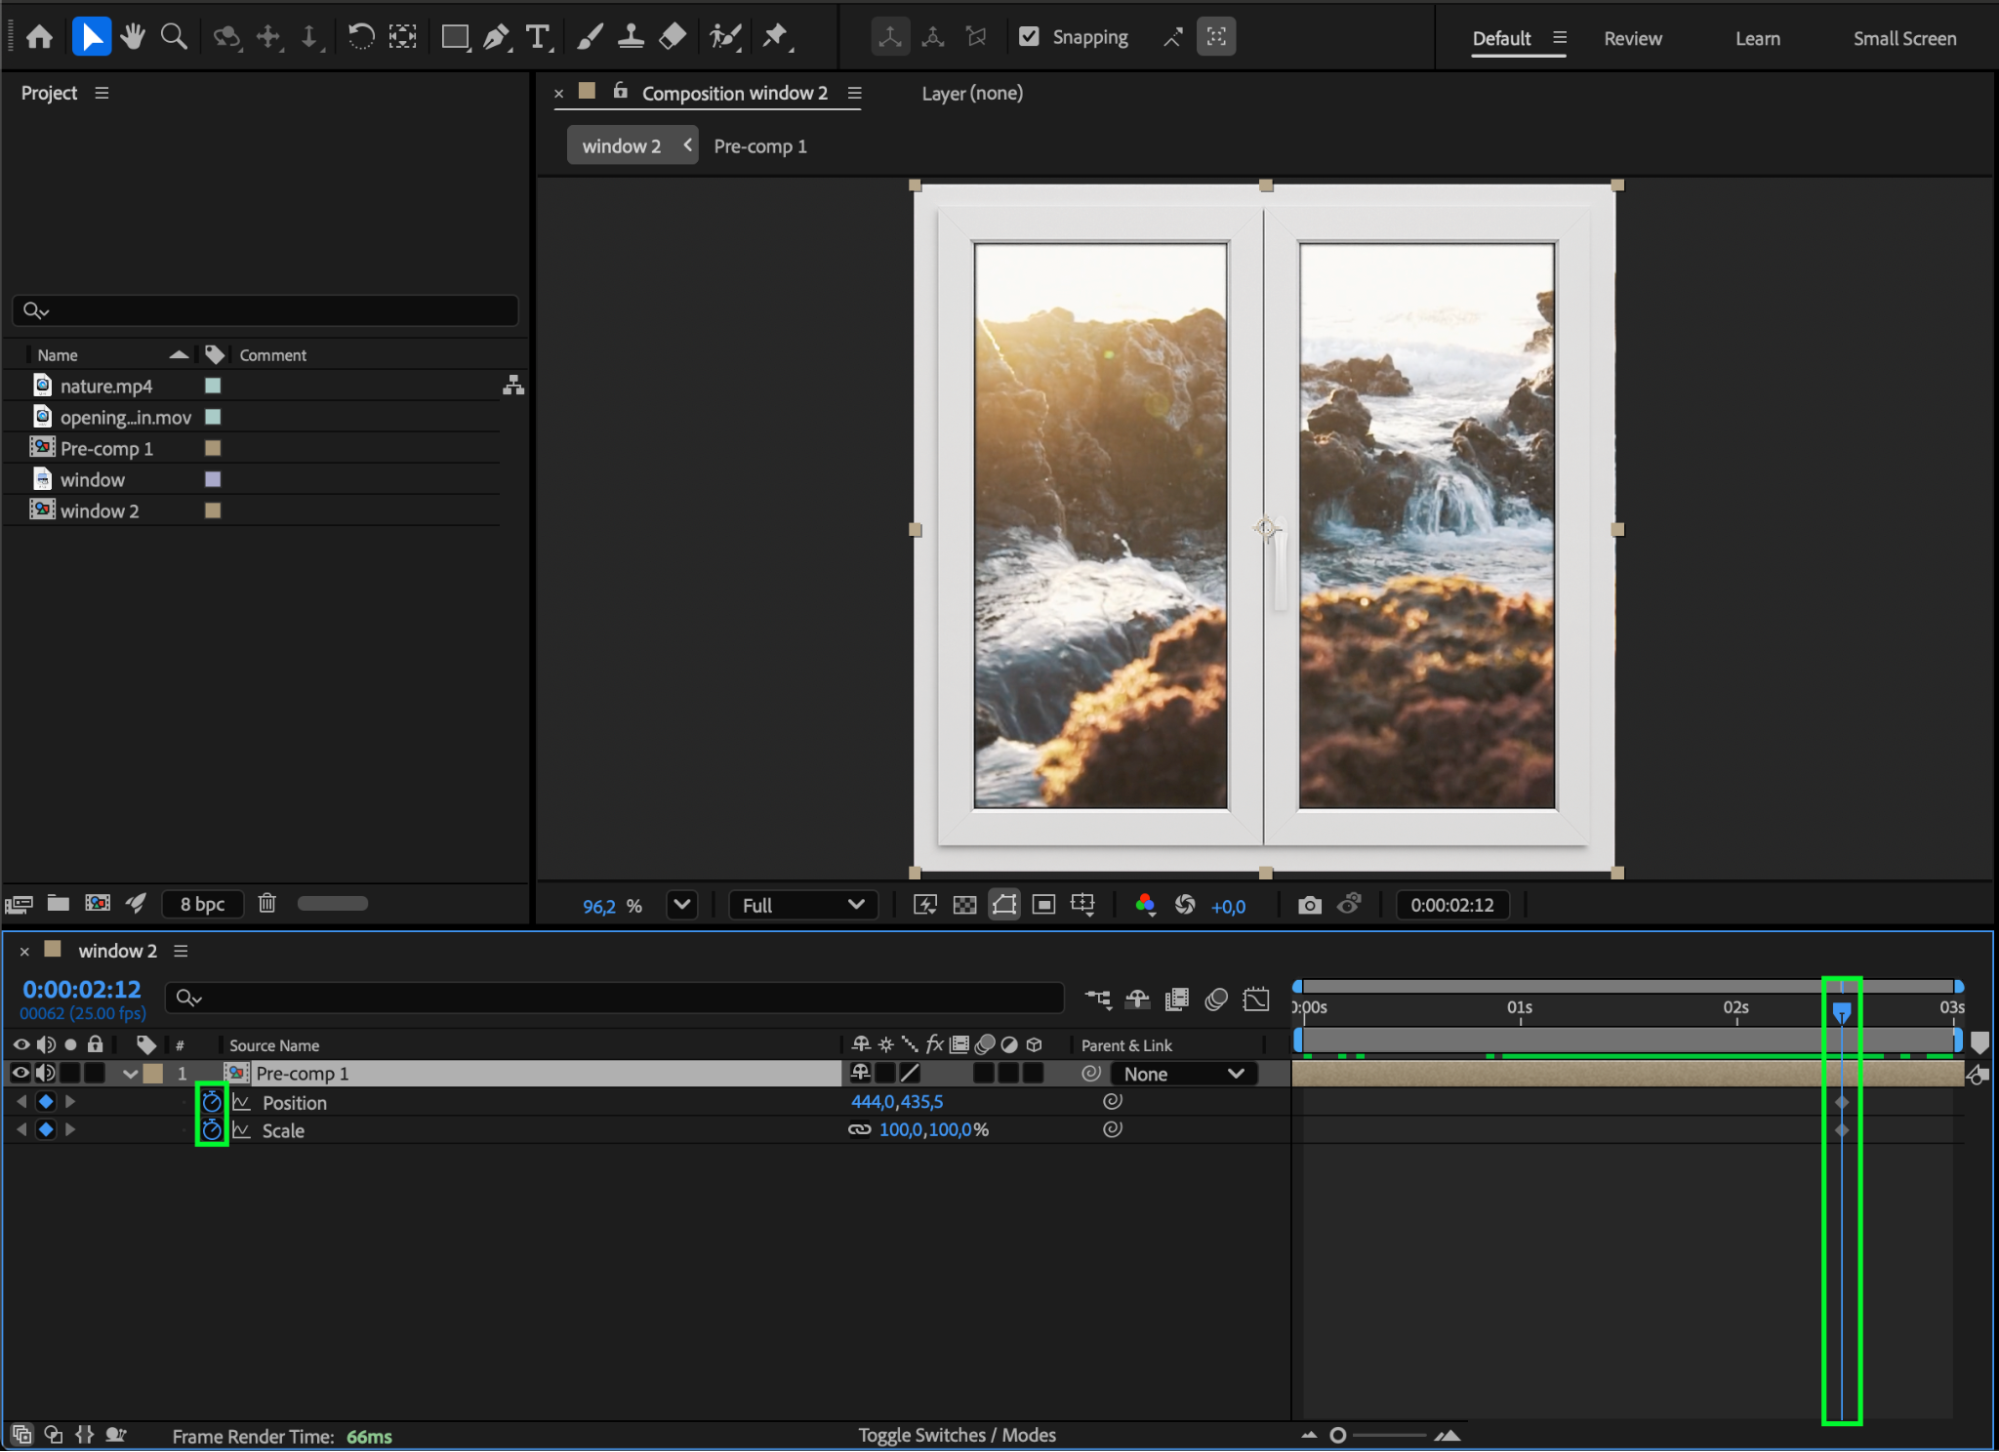Delete selected item with trash icon
Image resolution: width=1999 pixels, height=1452 pixels.
(x=267, y=903)
